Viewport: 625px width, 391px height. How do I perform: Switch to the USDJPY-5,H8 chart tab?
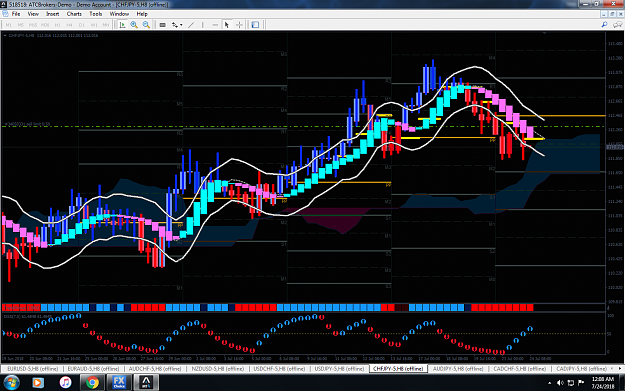(x=339, y=369)
